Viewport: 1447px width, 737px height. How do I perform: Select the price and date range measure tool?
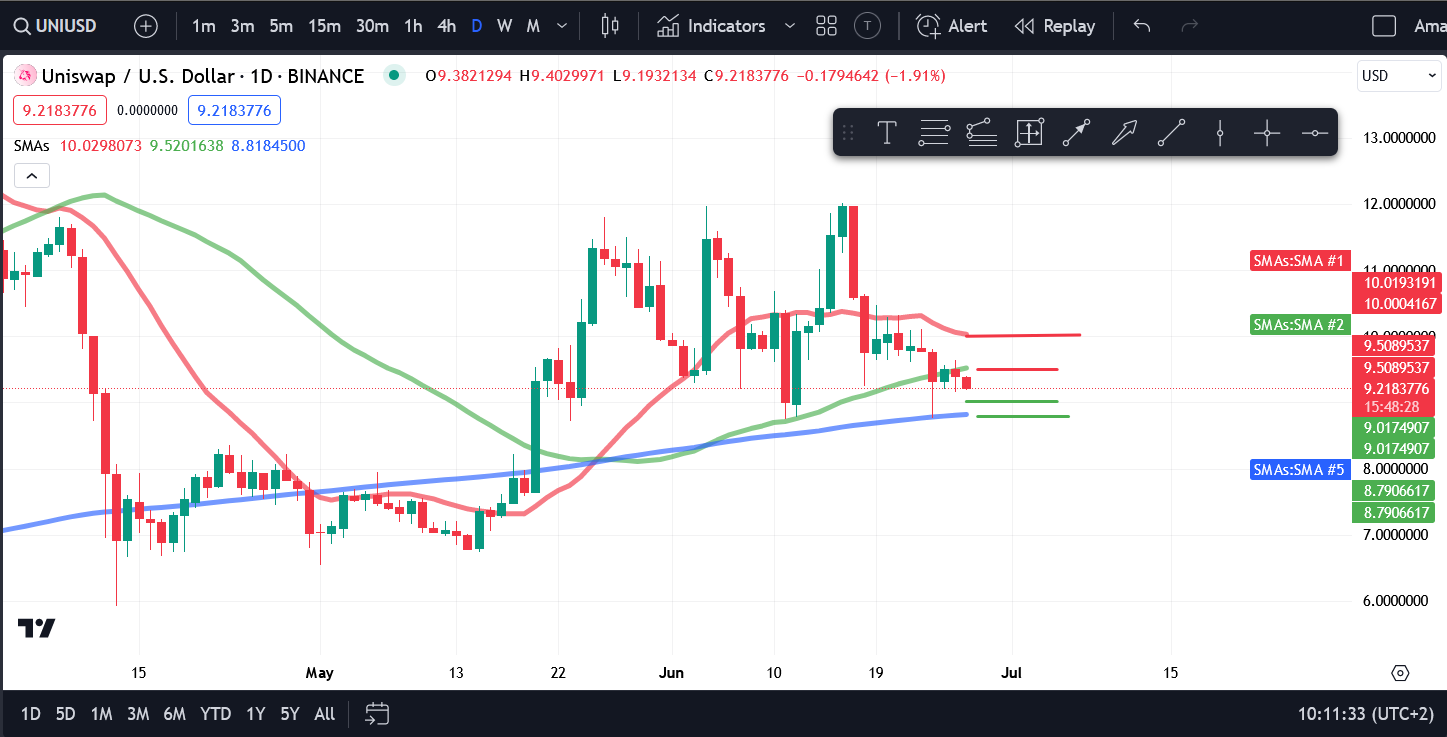[x=1029, y=132]
